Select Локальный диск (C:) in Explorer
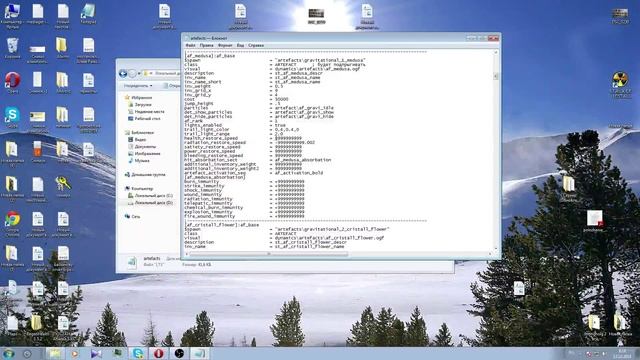This screenshot has height=360, width=640. 150,196
